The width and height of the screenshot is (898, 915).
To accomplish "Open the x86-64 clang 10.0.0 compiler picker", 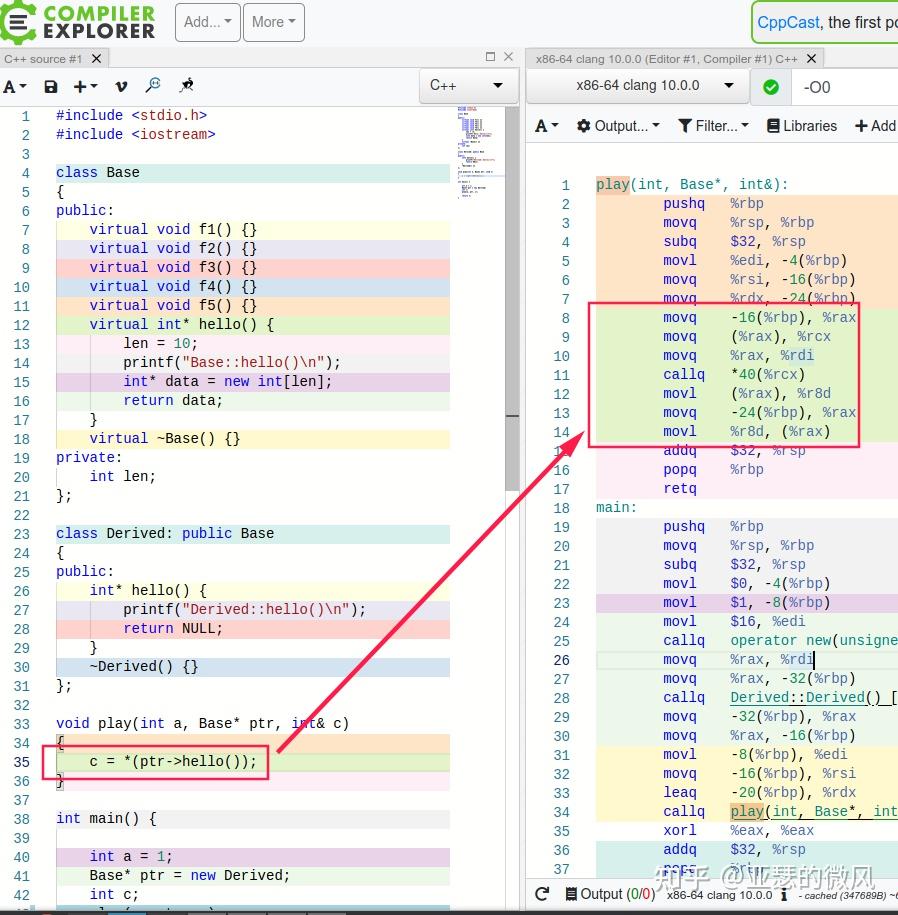I will click(x=637, y=86).
